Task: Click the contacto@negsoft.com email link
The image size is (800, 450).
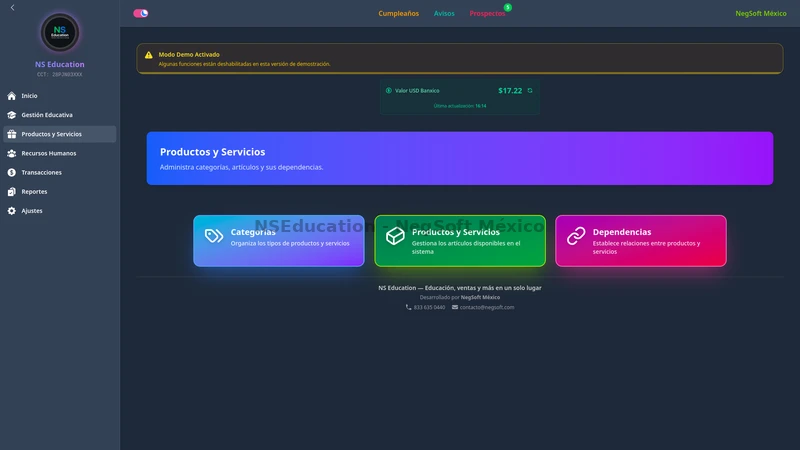Action: [x=487, y=307]
